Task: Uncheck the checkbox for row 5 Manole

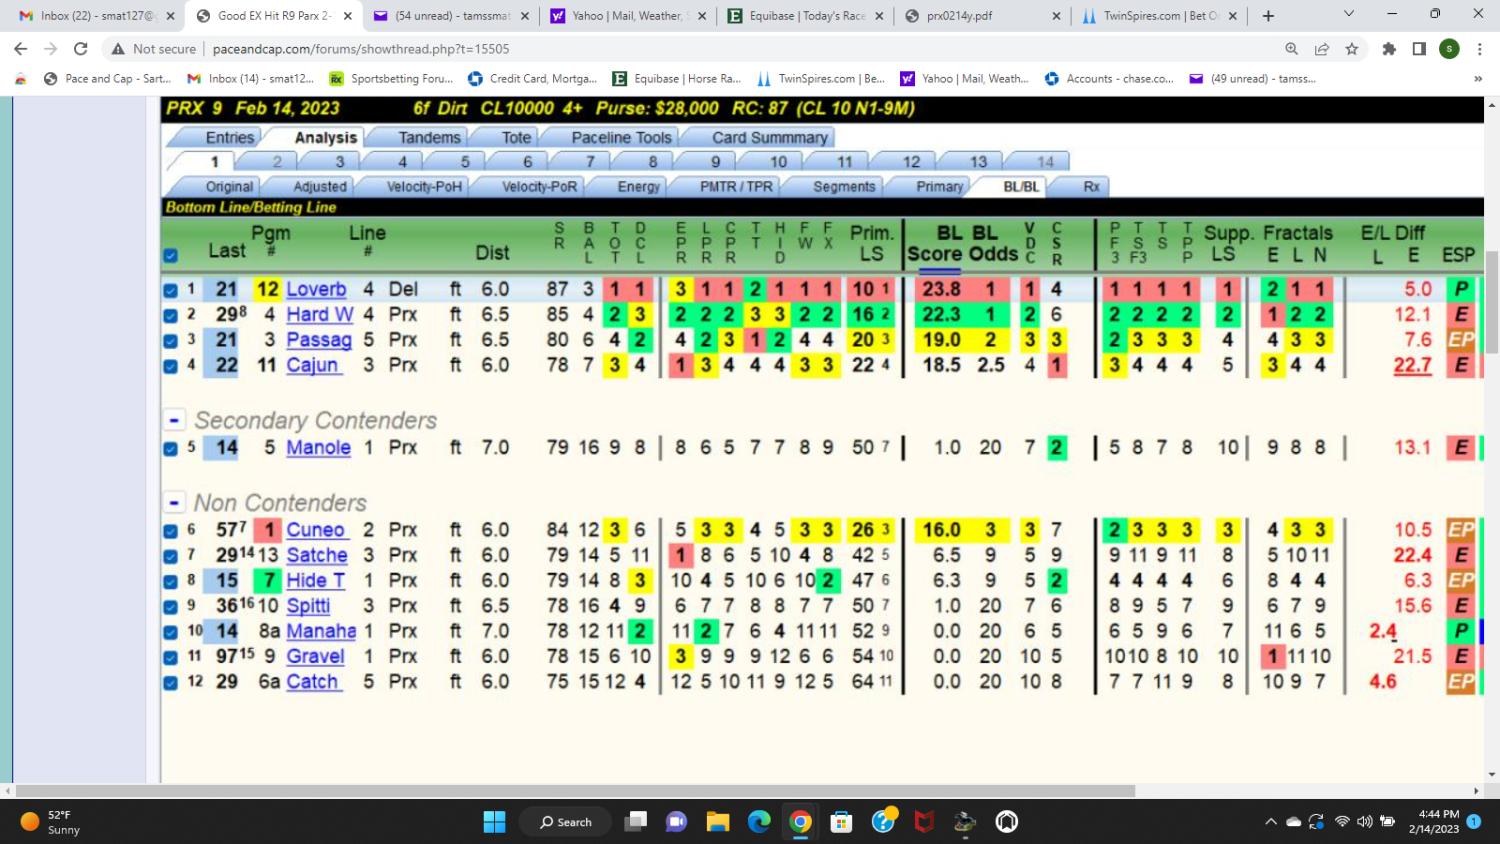Action: click(170, 448)
